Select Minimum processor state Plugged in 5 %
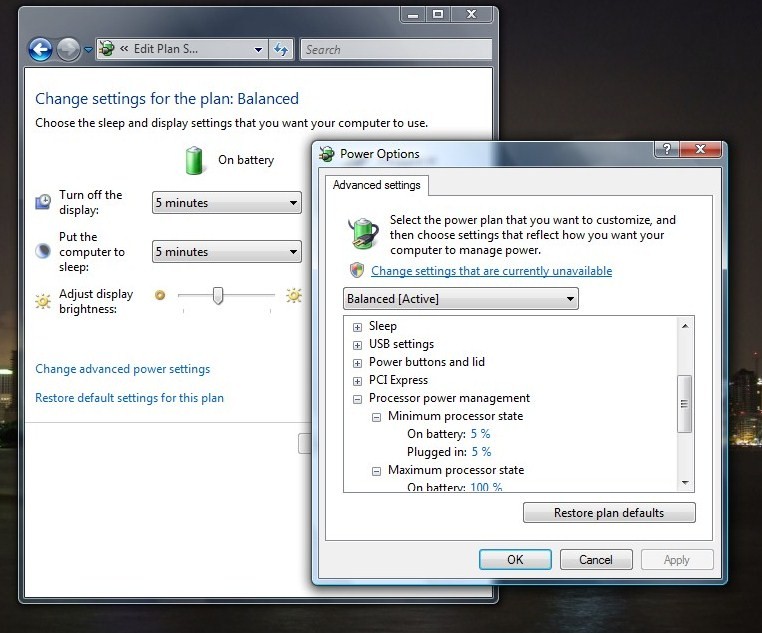 point(449,452)
